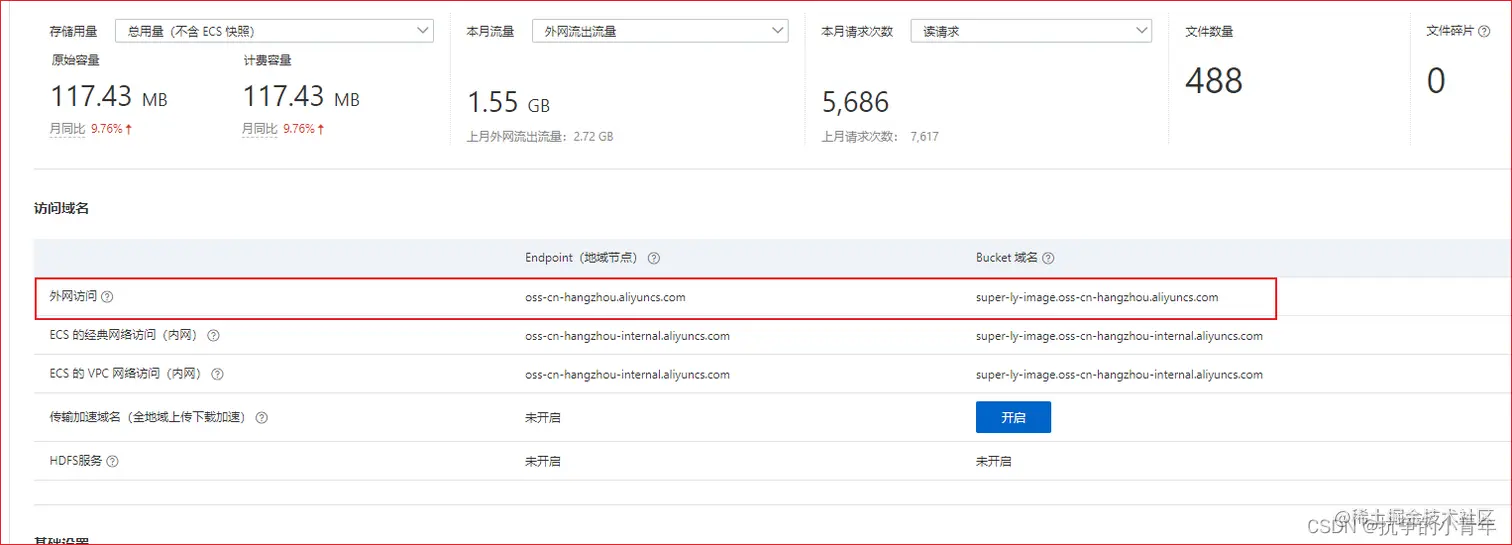The width and height of the screenshot is (1512, 545).
Task: Click the 原始容量 117.43 MB value
Action: pyautogui.click(x=109, y=97)
